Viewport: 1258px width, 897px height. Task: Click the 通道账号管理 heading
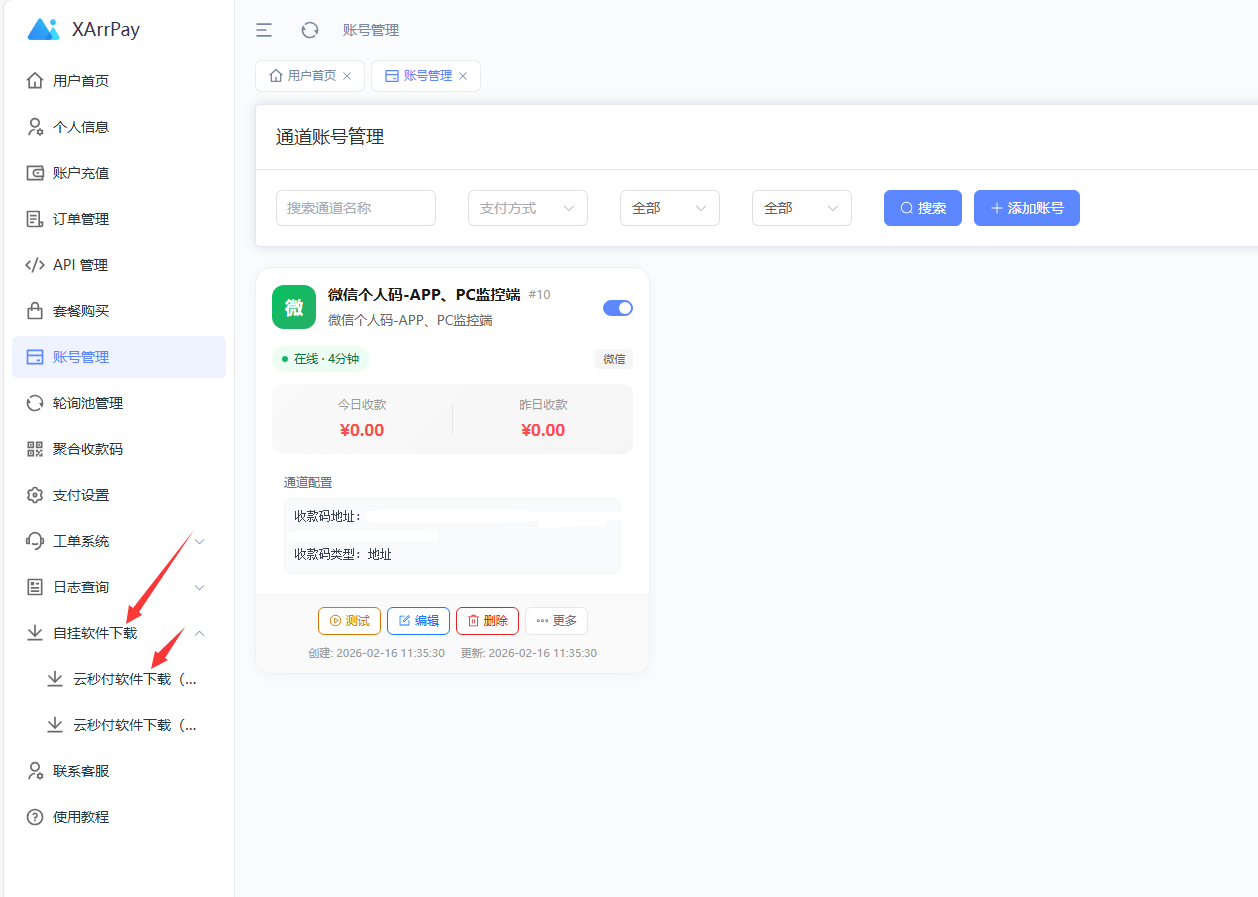pyautogui.click(x=330, y=137)
